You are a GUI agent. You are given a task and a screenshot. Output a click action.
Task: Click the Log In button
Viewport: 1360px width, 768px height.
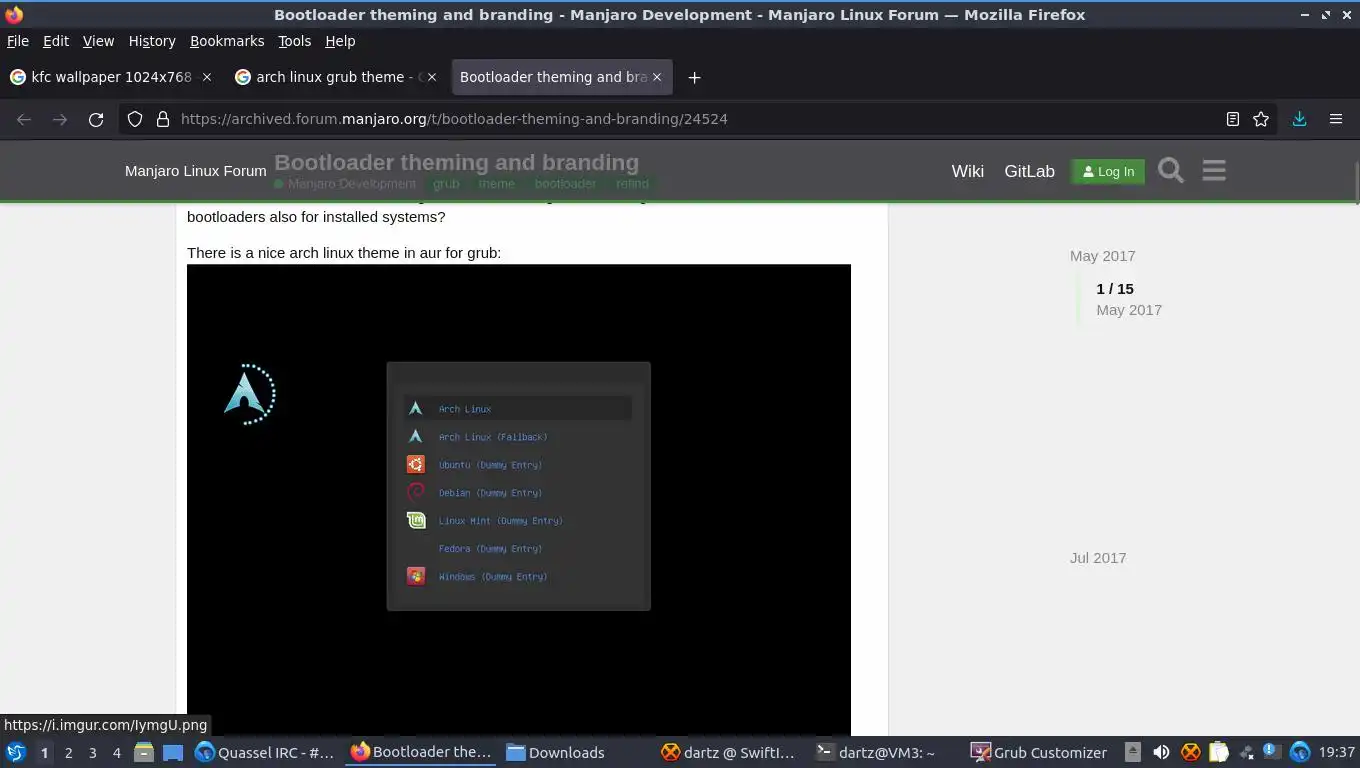tap(1108, 171)
